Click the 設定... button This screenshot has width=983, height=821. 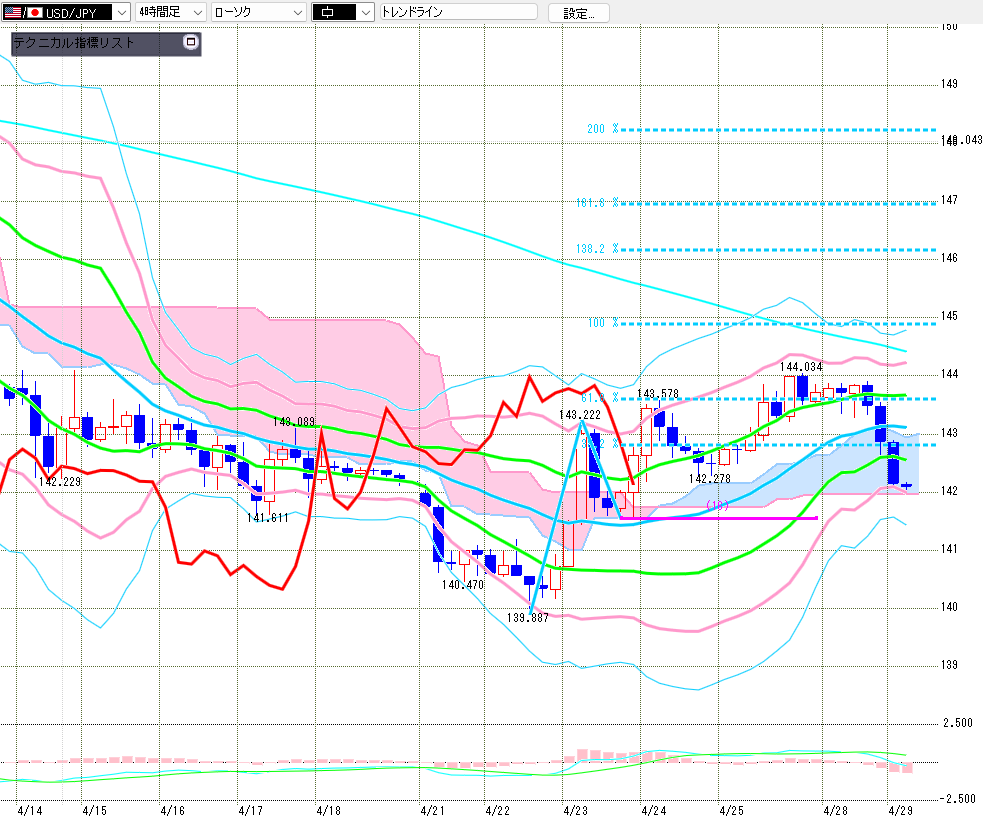[578, 13]
